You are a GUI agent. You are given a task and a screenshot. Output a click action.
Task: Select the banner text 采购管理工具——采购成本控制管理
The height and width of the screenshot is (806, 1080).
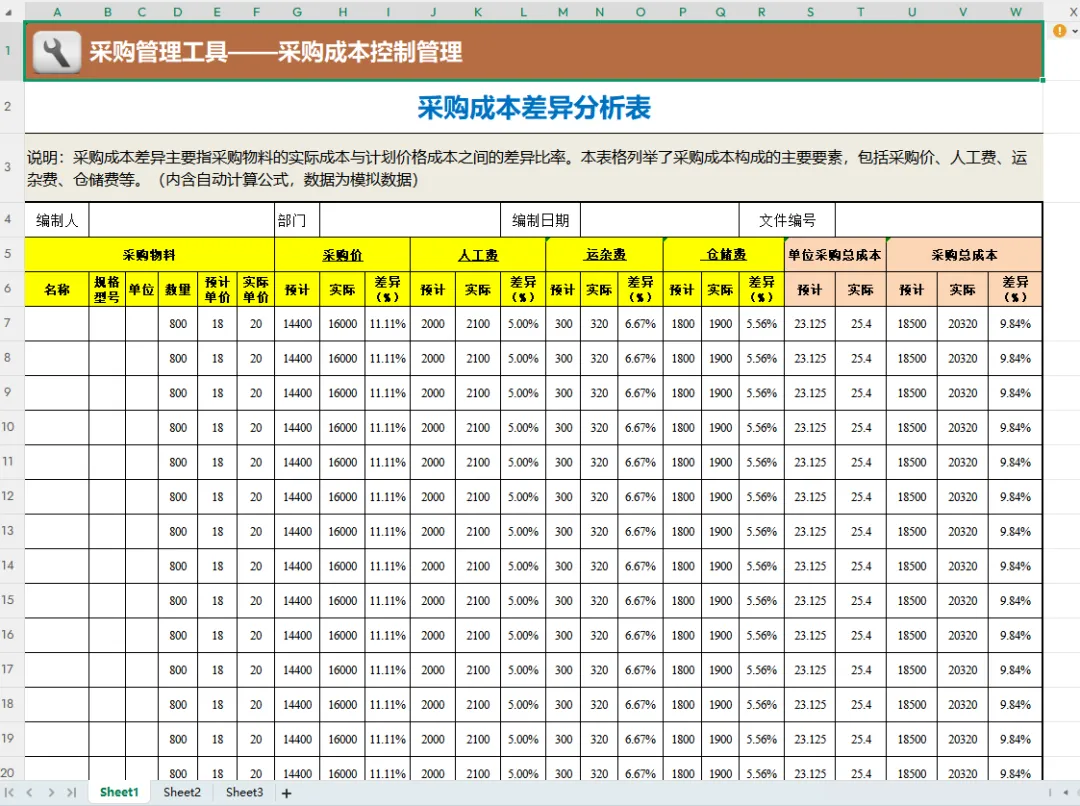[x=276, y=52]
